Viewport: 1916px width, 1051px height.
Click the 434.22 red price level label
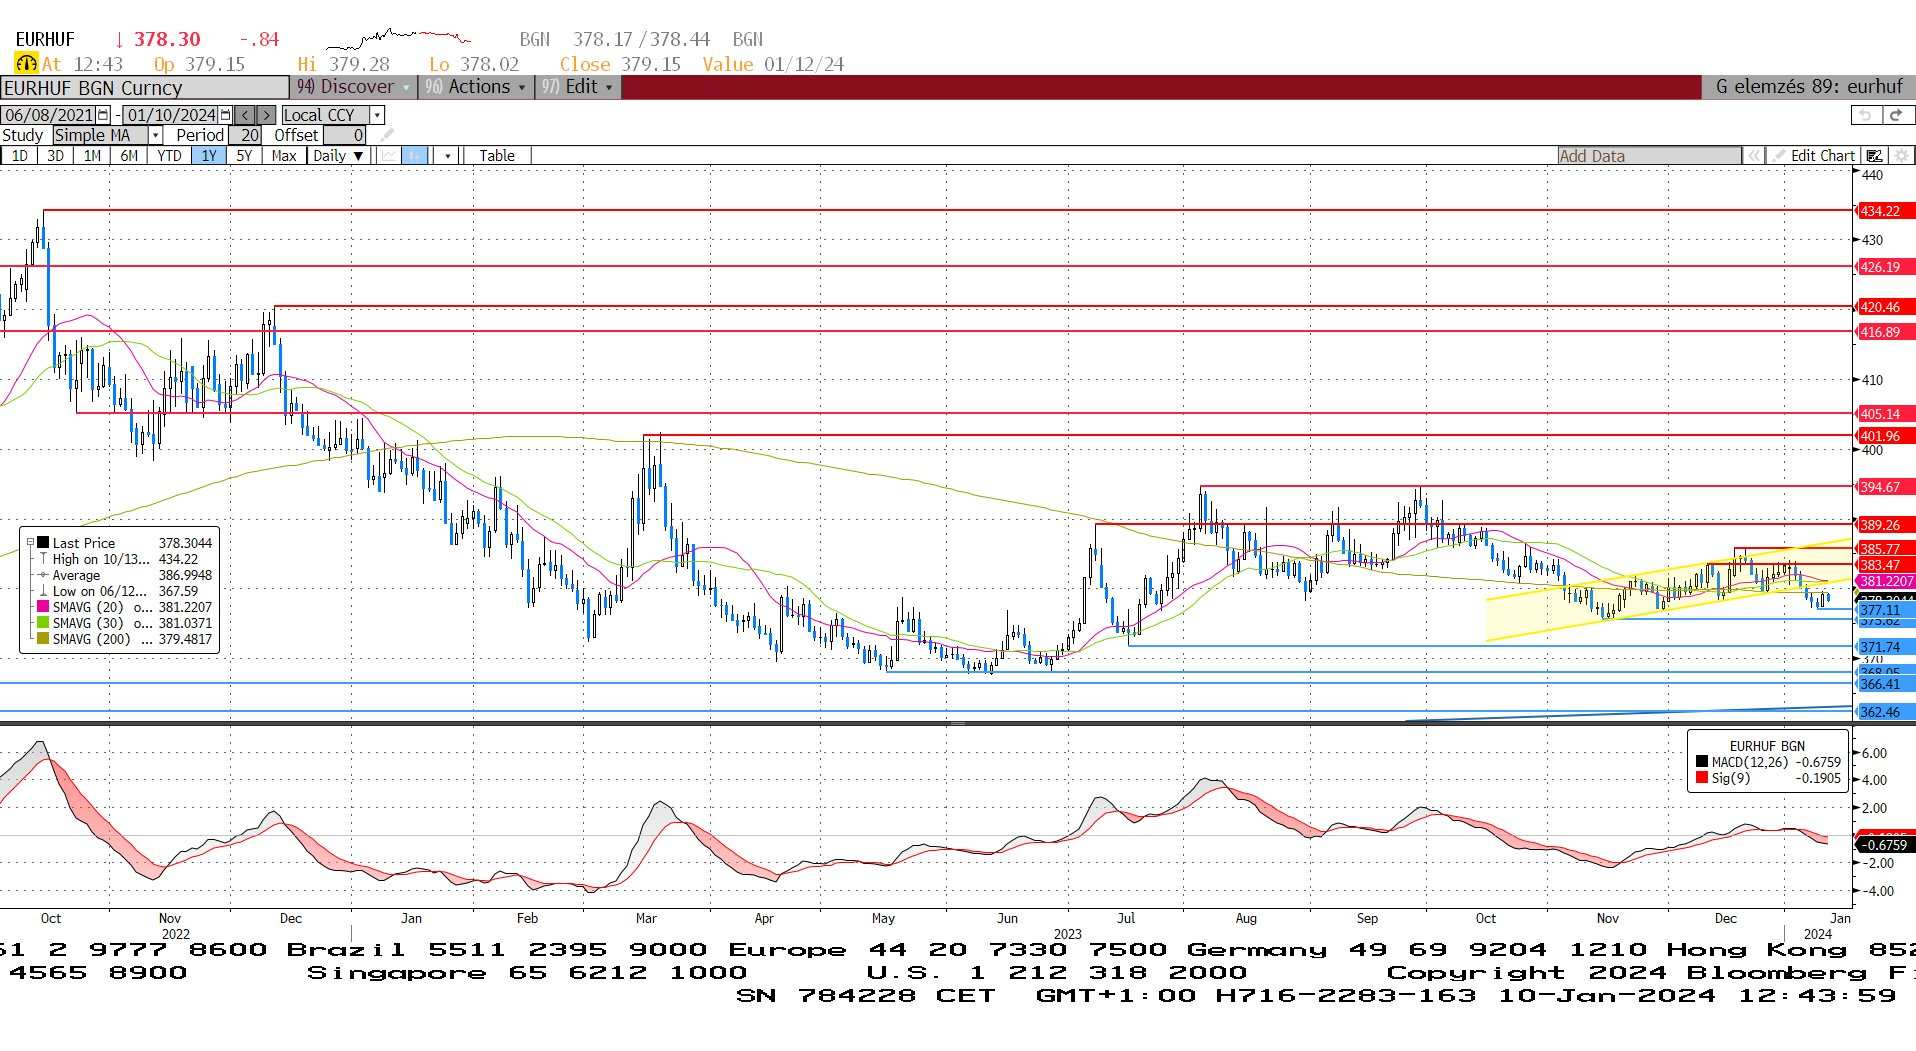pyautogui.click(x=1885, y=211)
